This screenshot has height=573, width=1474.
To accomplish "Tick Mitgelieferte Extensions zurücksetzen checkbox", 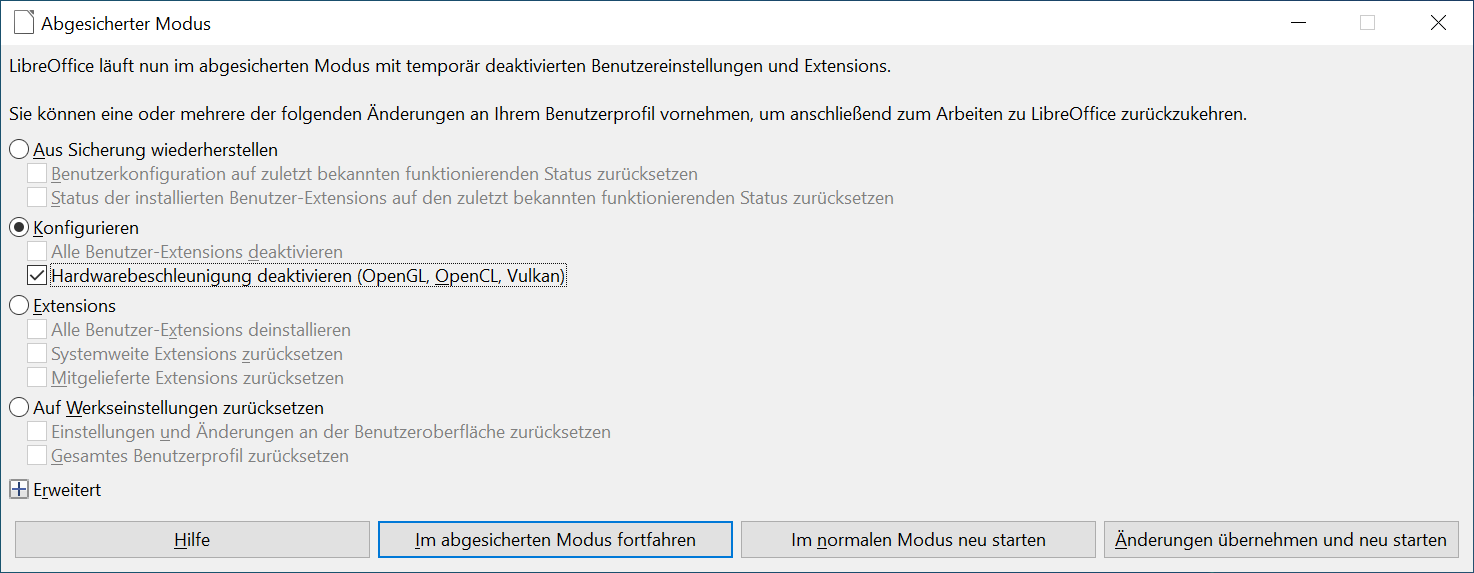I will click(x=37, y=378).
